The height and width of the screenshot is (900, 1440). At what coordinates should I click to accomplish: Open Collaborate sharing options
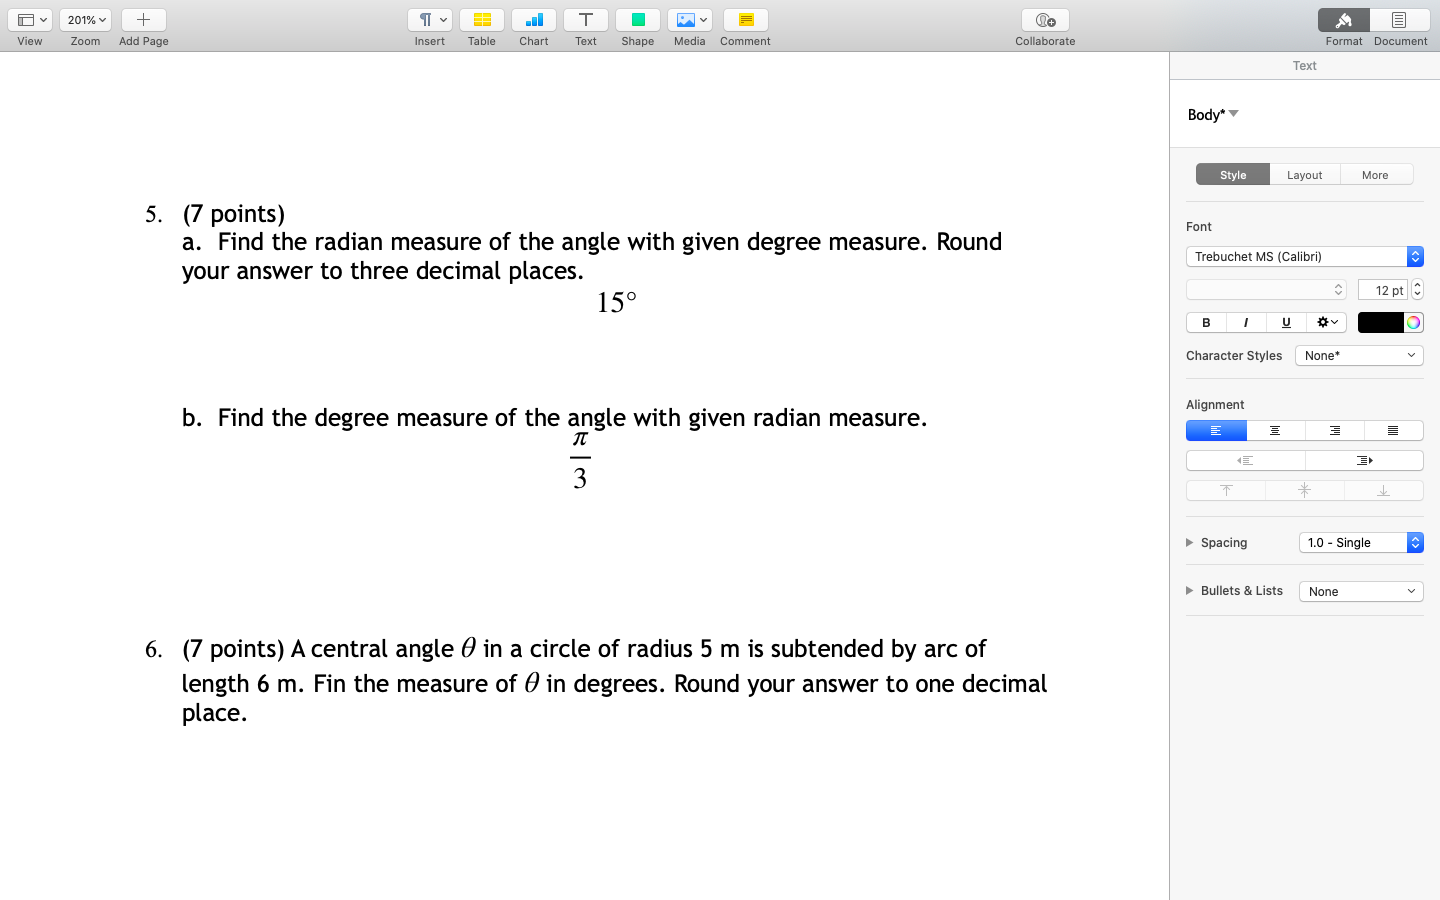[x=1044, y=20]
